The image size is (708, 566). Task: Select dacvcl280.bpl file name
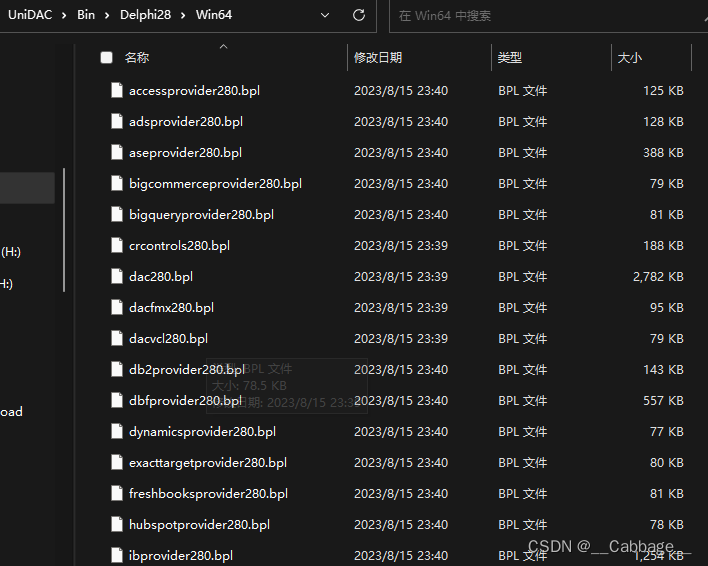coord(168,339)
